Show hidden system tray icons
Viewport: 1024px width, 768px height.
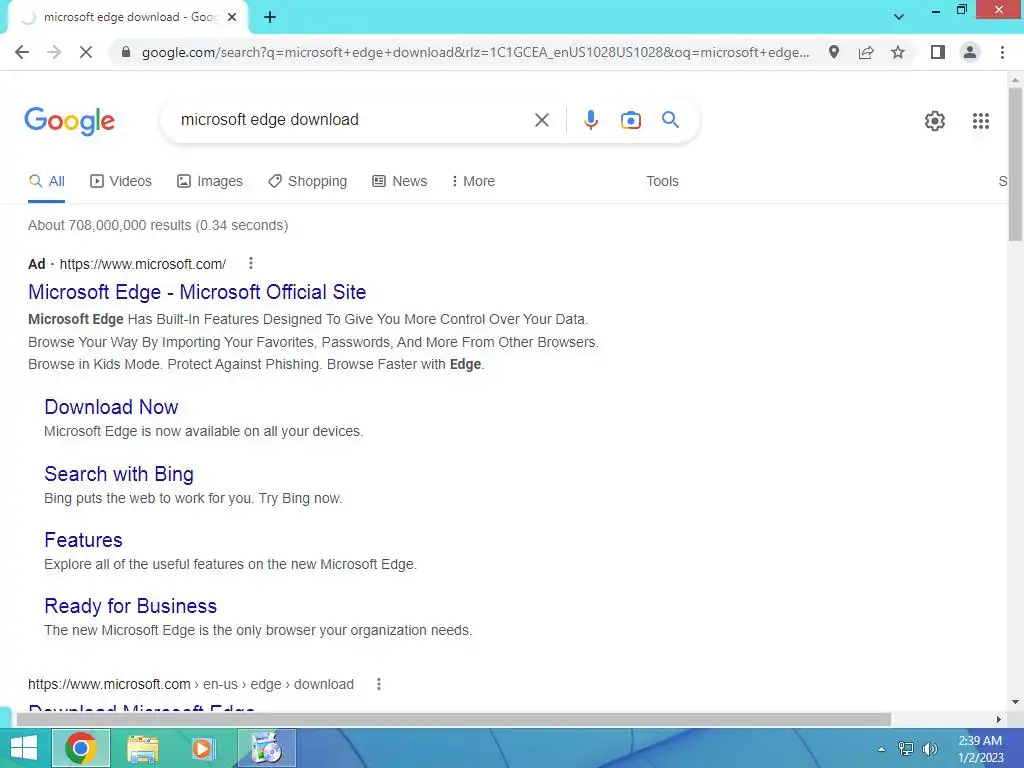tap(881, 749)
